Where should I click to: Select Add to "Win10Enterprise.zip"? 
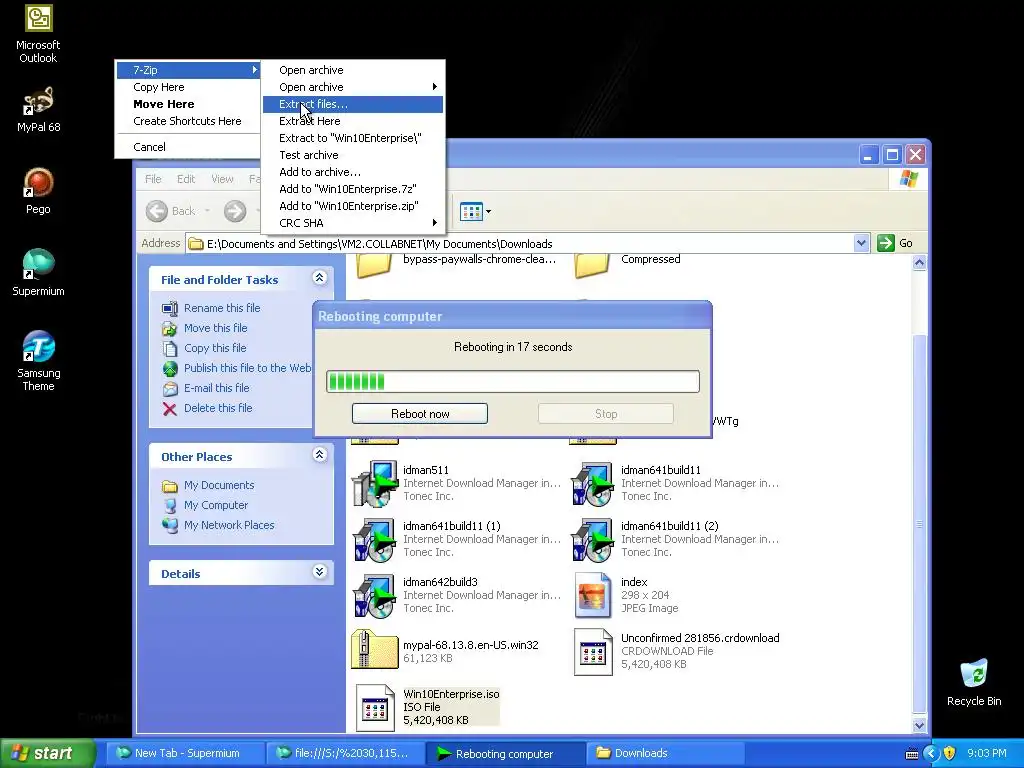click(x=353, y=206)
